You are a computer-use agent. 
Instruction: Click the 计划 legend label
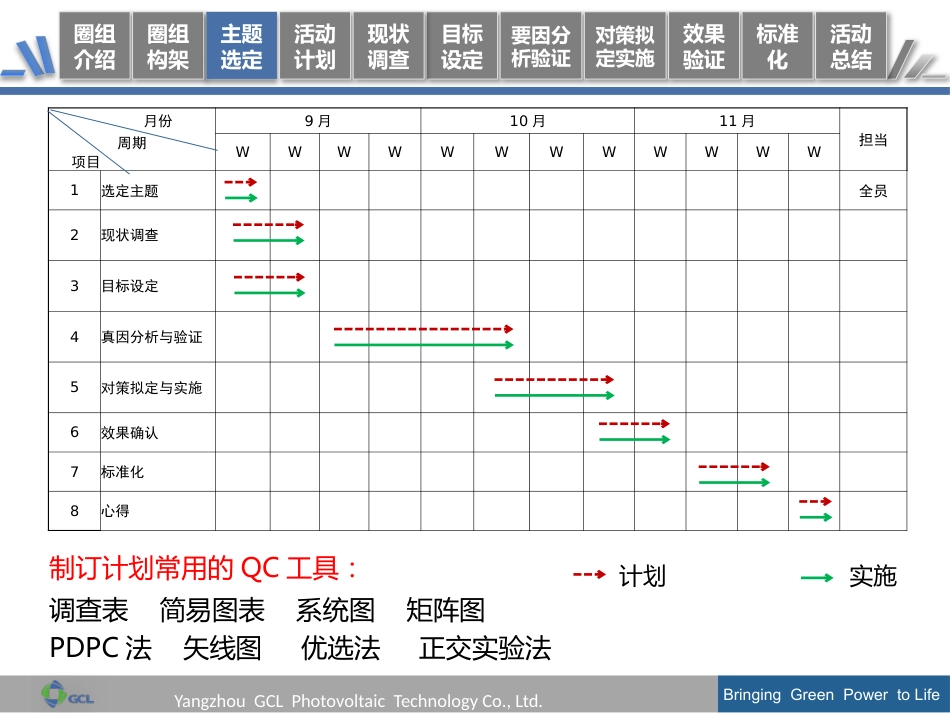(x=642, y=576)
